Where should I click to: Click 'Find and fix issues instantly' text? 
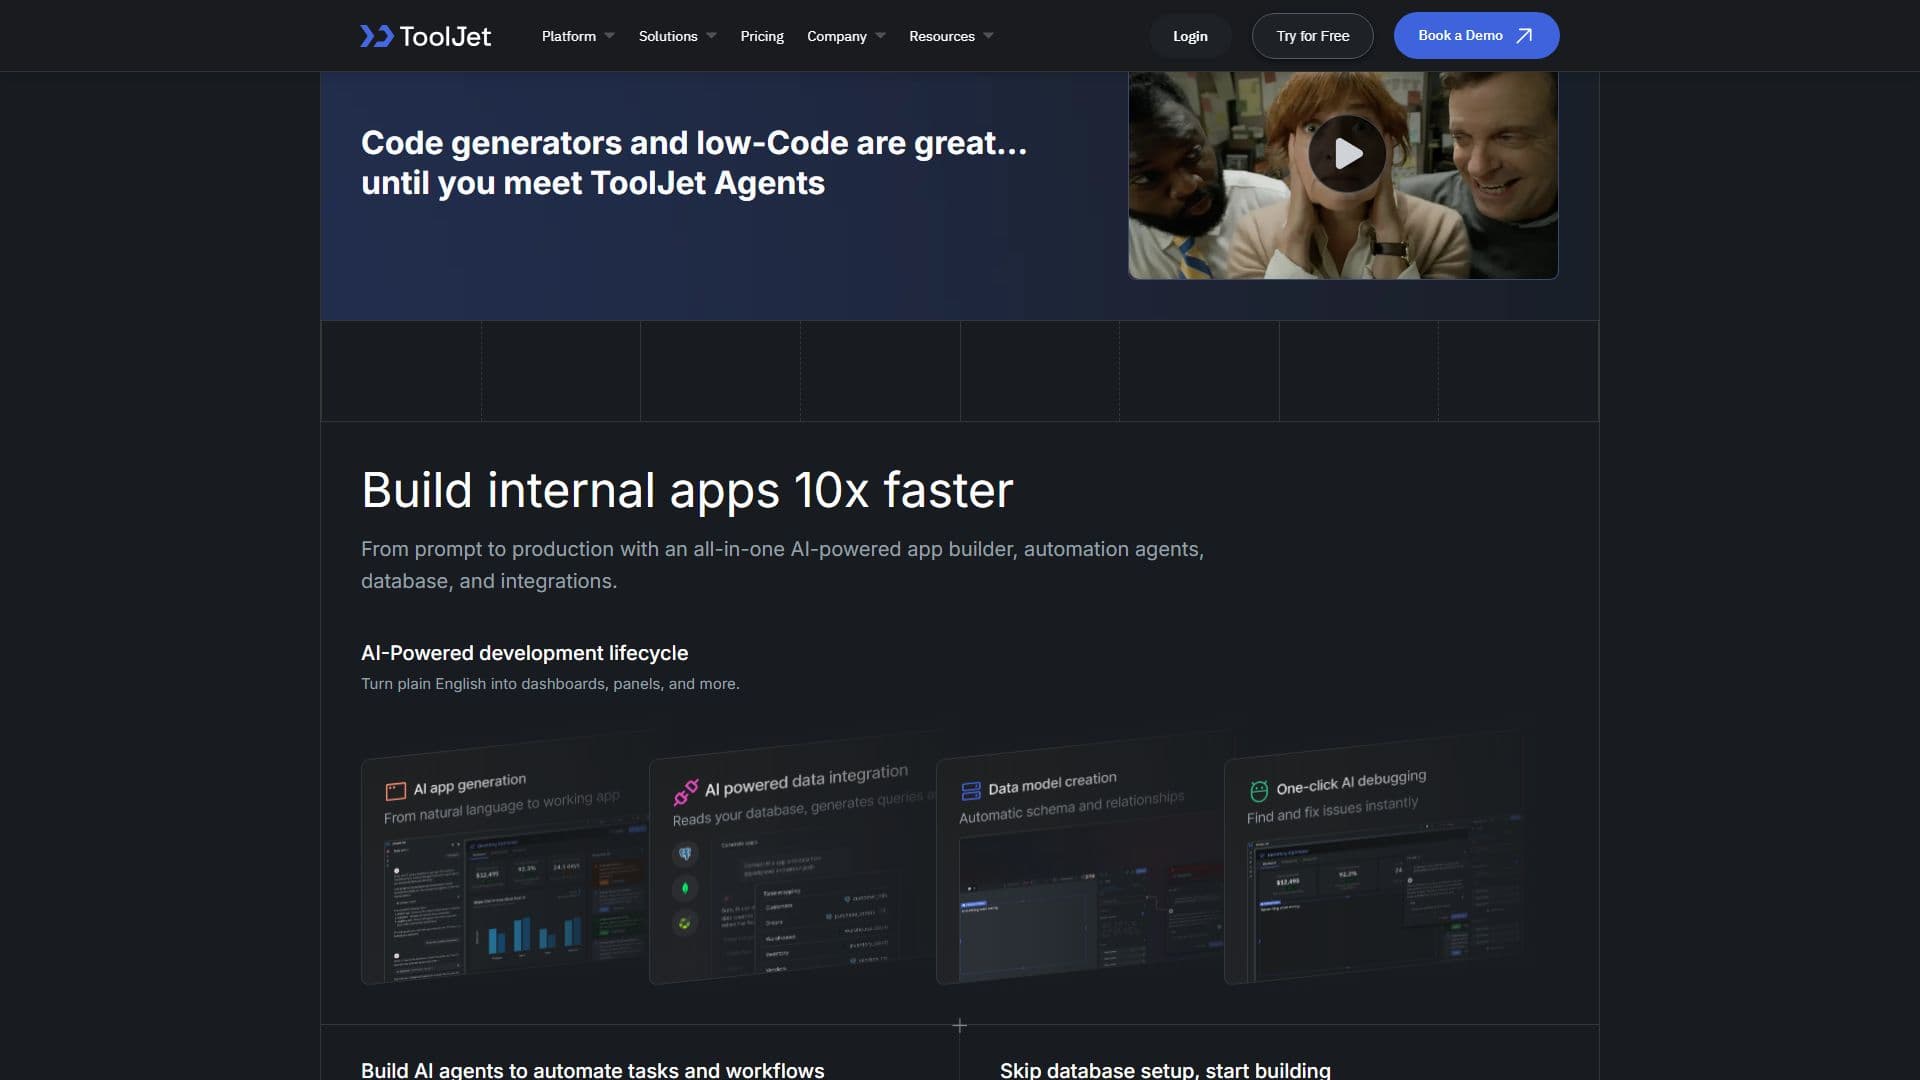click(x=1332, y=809)
